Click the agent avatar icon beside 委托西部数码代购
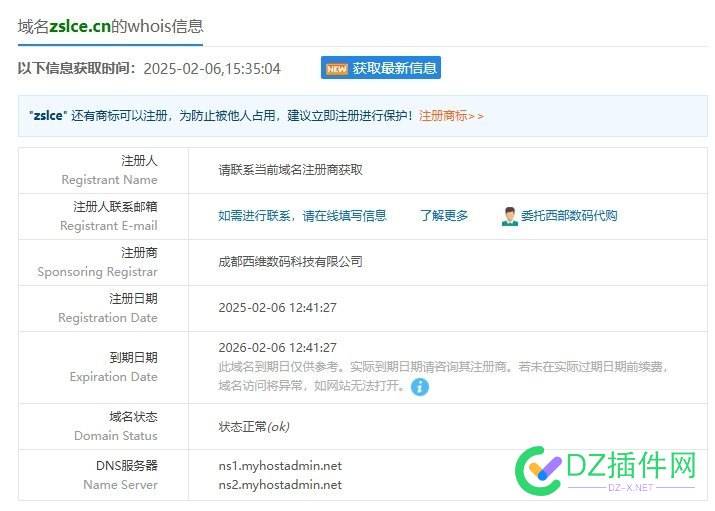This screenshot has height=511, width=715. [x=510, y=216]
